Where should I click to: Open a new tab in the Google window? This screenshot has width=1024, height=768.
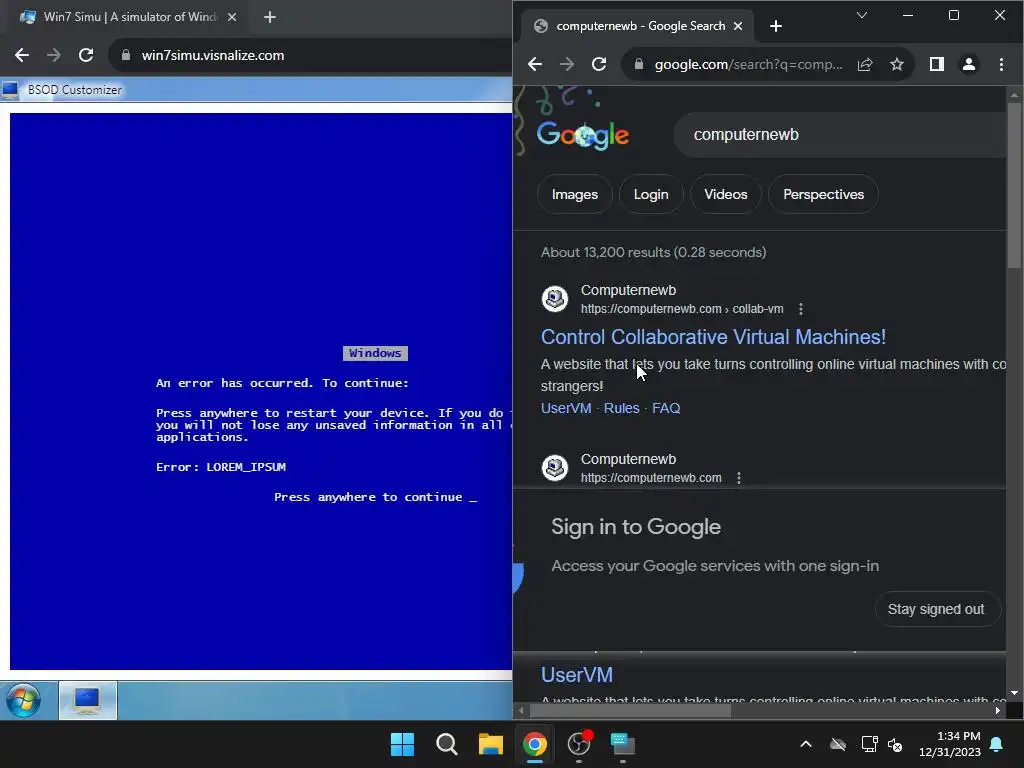pyautogui.click(x=776, y=26)
